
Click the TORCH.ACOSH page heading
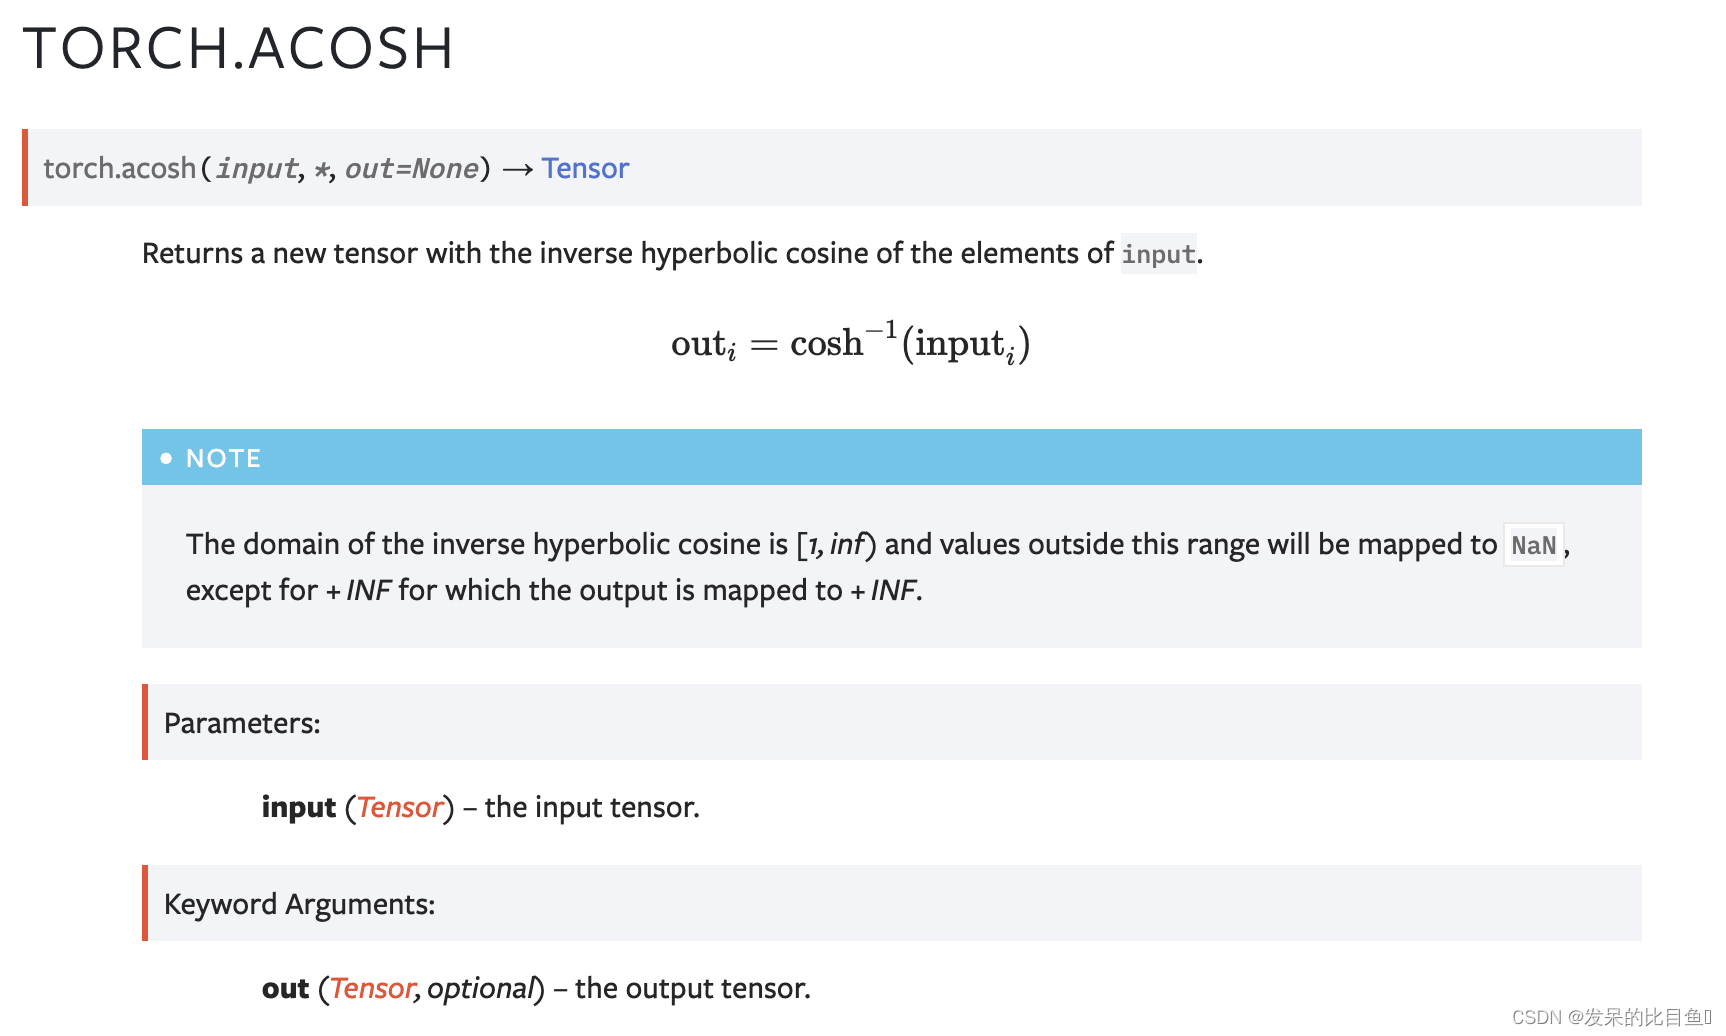pos(238,48)
